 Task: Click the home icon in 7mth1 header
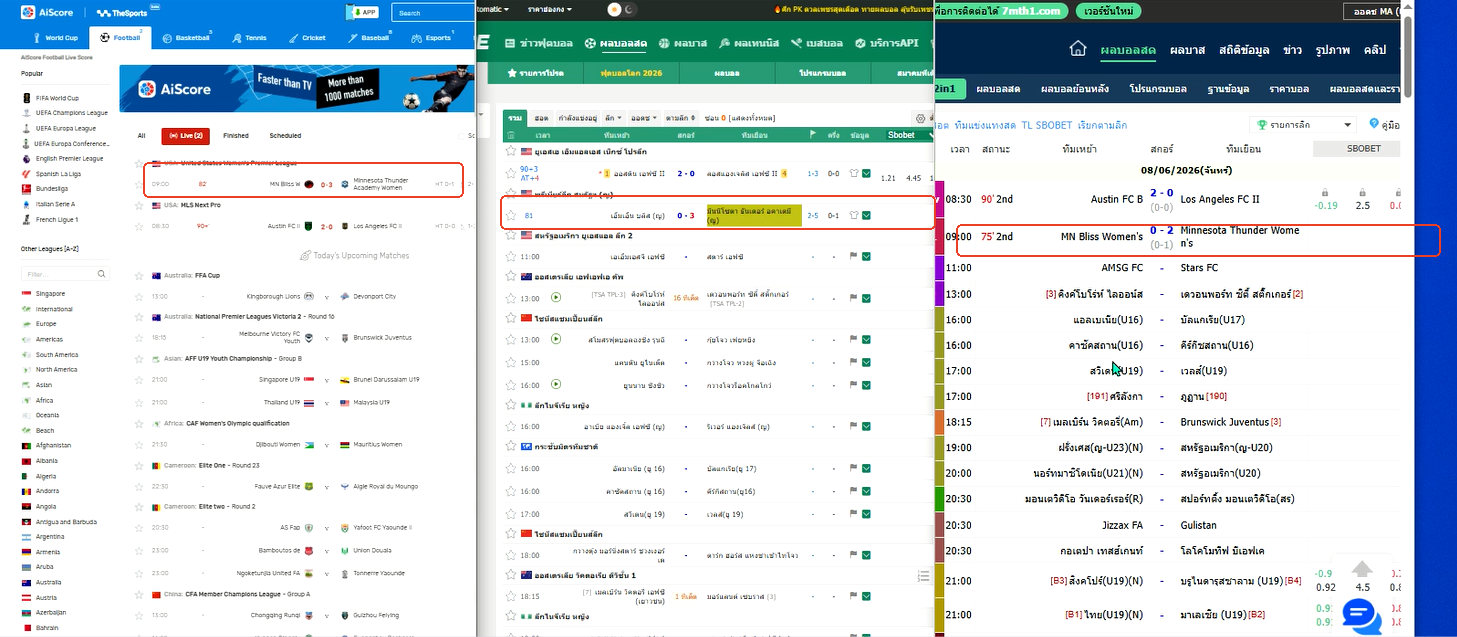[x=1078, y=49]
